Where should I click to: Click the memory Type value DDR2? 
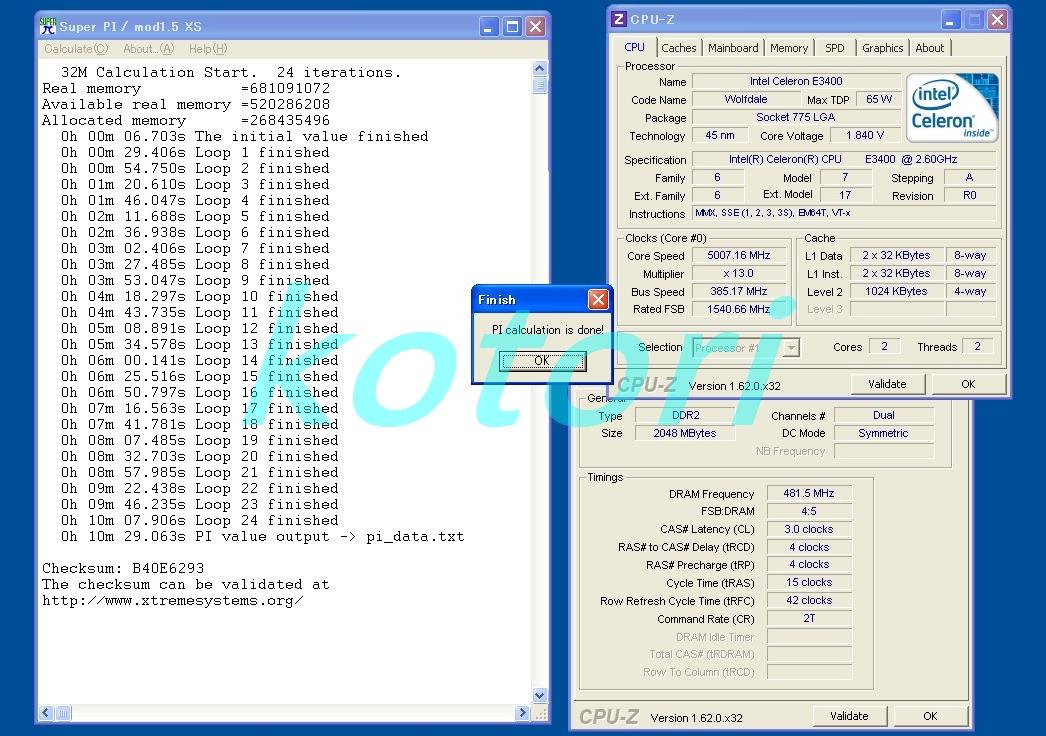click(685, 416)
